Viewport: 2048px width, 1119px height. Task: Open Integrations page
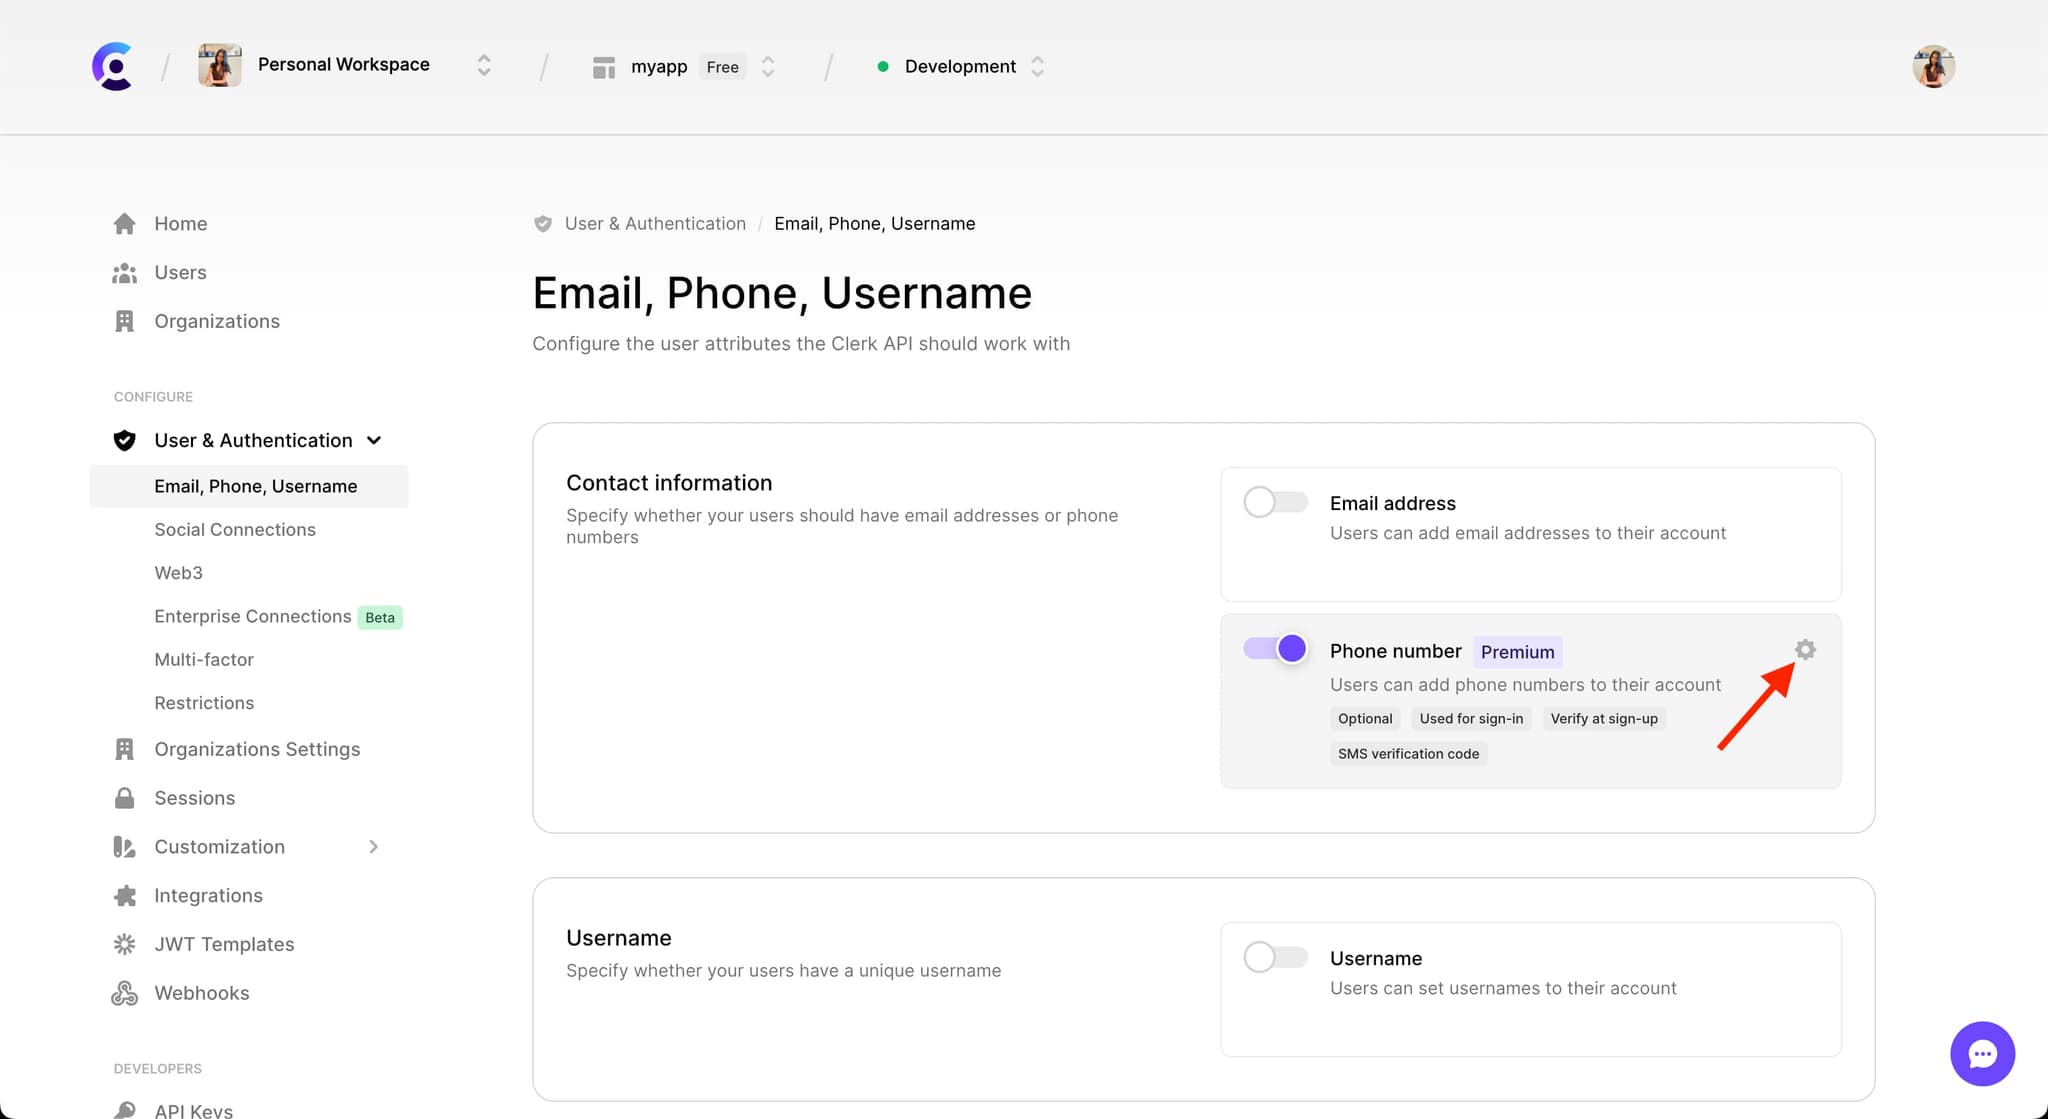click(208, 895)
